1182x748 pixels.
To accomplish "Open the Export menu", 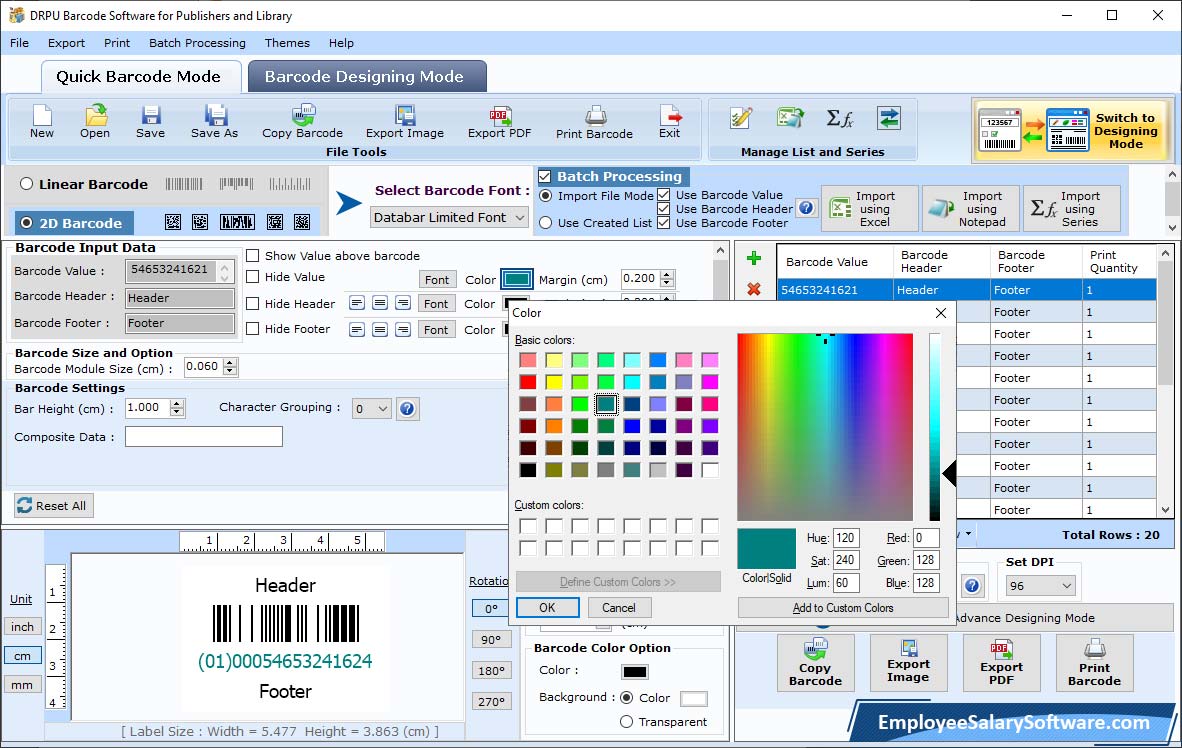I will (66, 43).
